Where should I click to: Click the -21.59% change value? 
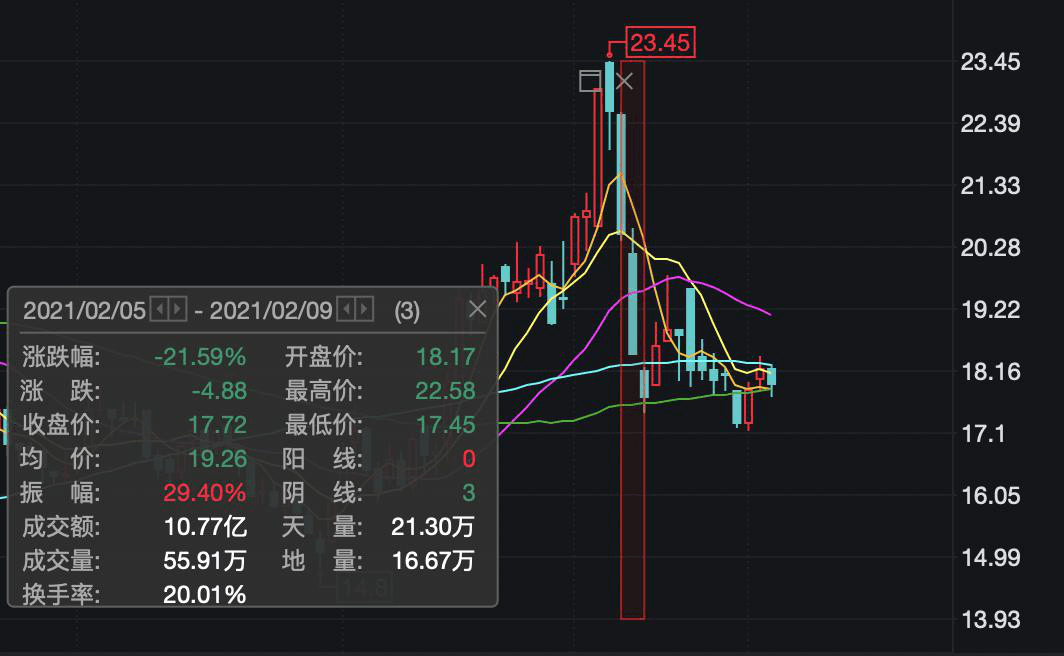point(200,357)
